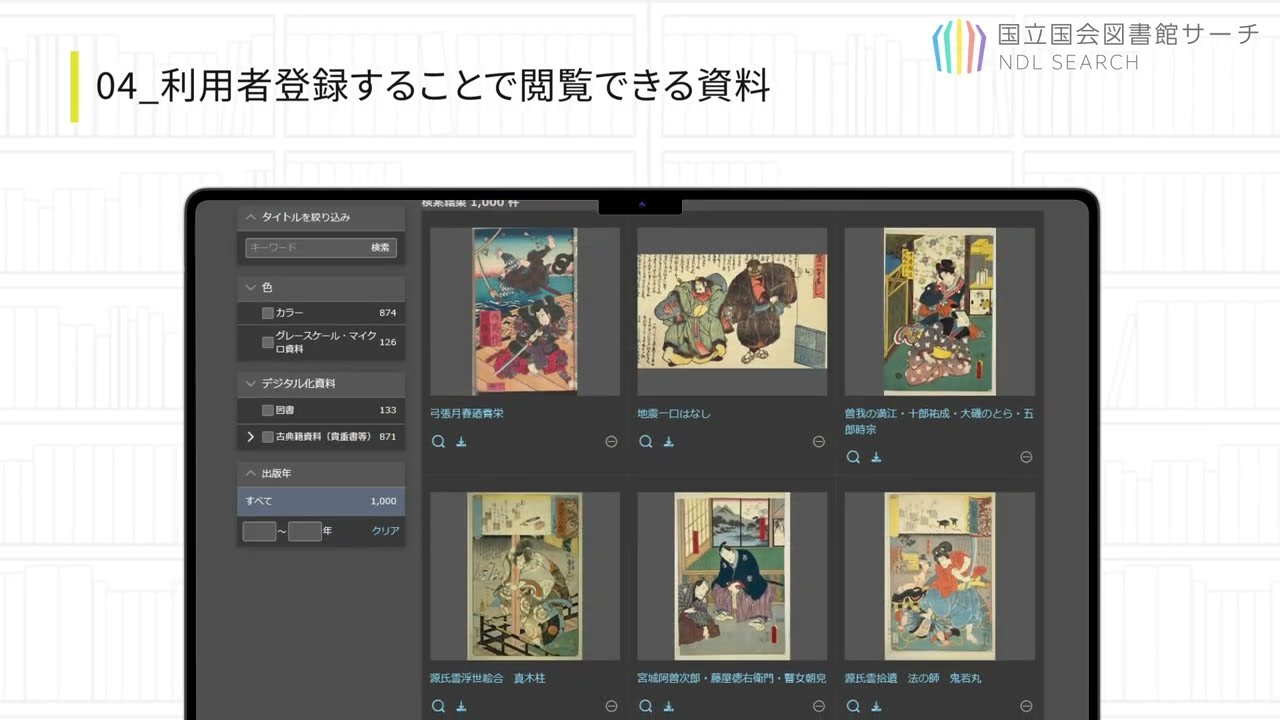Click minus circle icon under 宮城阿曽次郎・藤屋徳右衛門
This screenshot has height=720, width=1280.
[x=819, y=706]
